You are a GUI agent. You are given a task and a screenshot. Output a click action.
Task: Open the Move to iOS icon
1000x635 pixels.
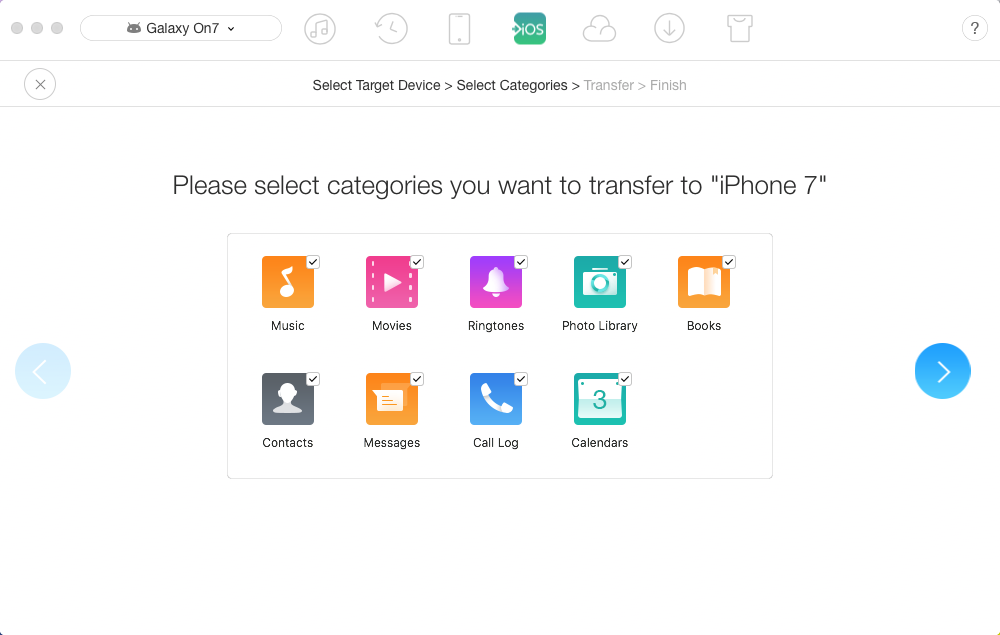[x=529, y=29]
